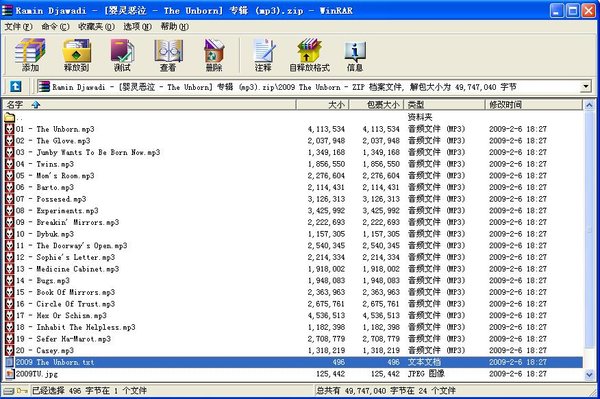Select file '08 - Experiments.mp3'

click(x=57, y=210)
